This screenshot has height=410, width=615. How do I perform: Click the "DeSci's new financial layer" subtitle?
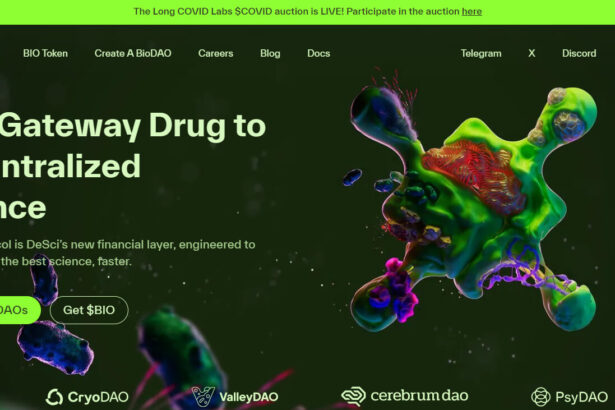pos(100,245)
